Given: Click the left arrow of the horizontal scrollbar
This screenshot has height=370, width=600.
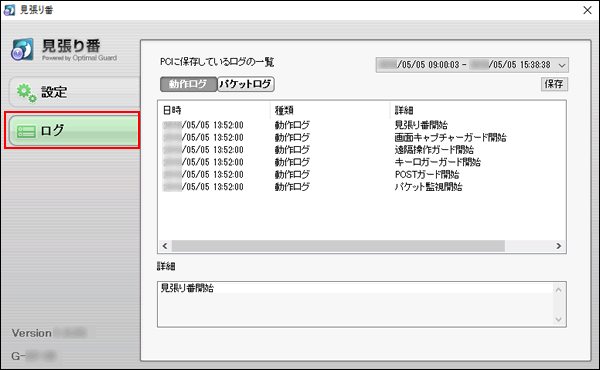Looking at the screenshot, I should point(165,246).
